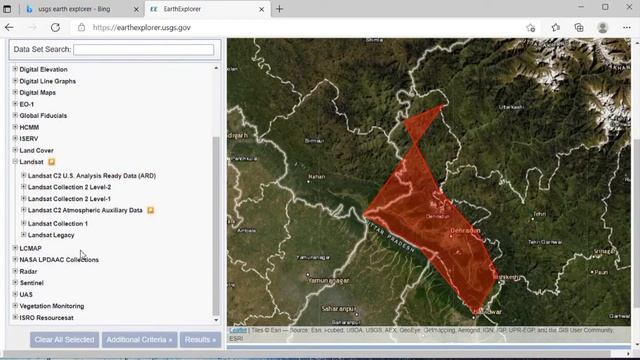Expand the EO-1 category
The height and width of the screenshot is (360, 640).
click(15, 104)
